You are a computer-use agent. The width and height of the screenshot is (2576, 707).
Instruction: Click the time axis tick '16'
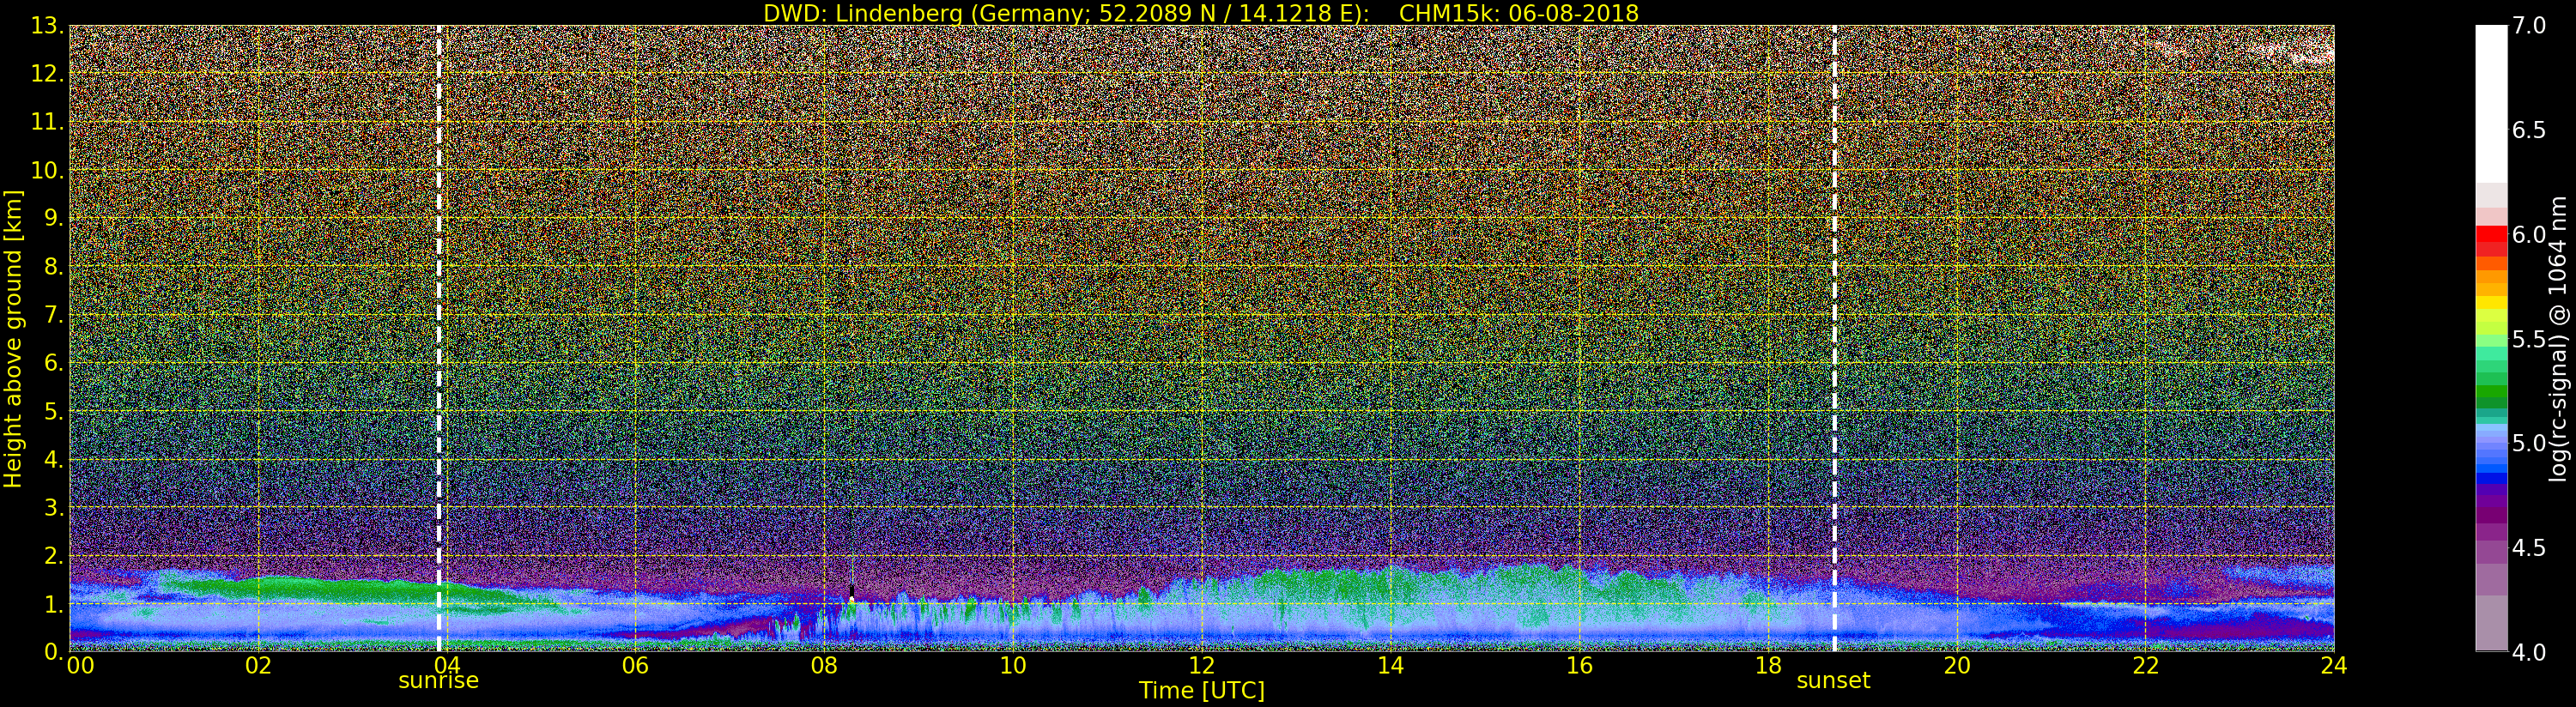click(1579, 666)
